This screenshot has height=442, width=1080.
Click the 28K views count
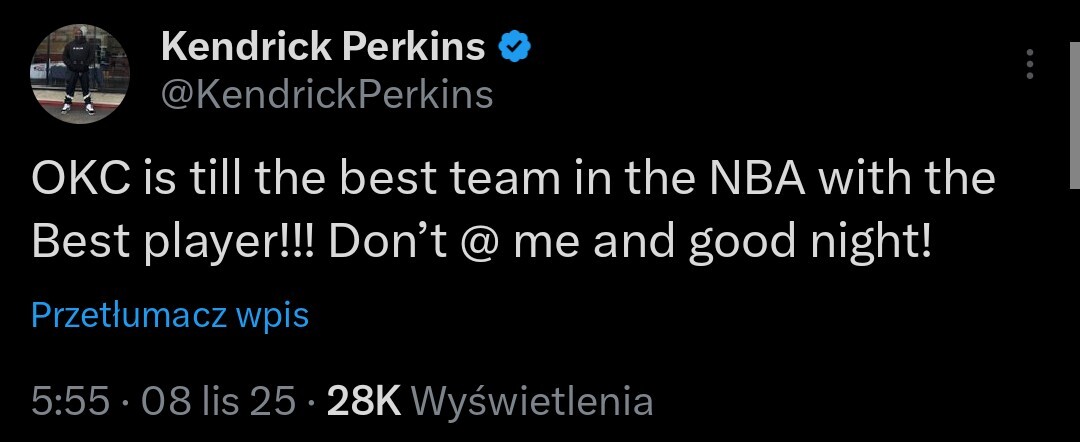pyautogui.click(x=364, y=402)
